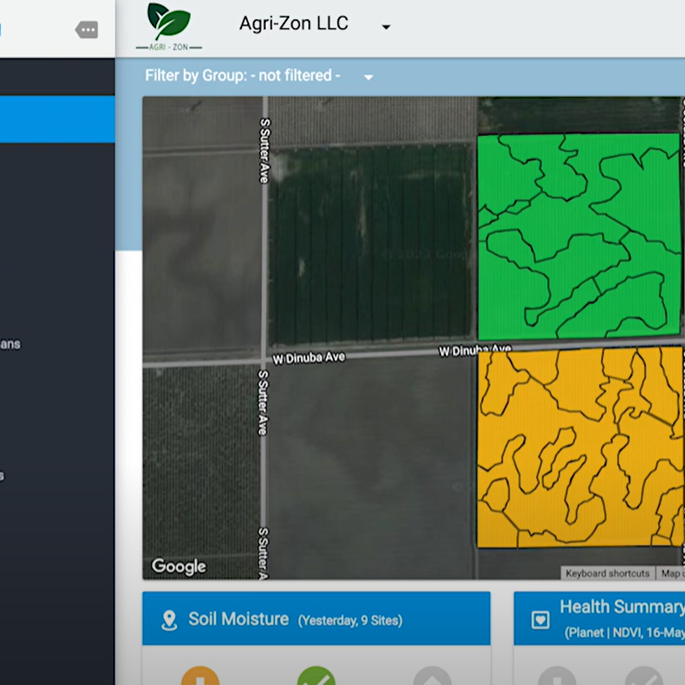The width and height of the screenshot is (685, 685).
Task: Click the W Dinuba Ave label left of the fields
Action: click(308, 358)
